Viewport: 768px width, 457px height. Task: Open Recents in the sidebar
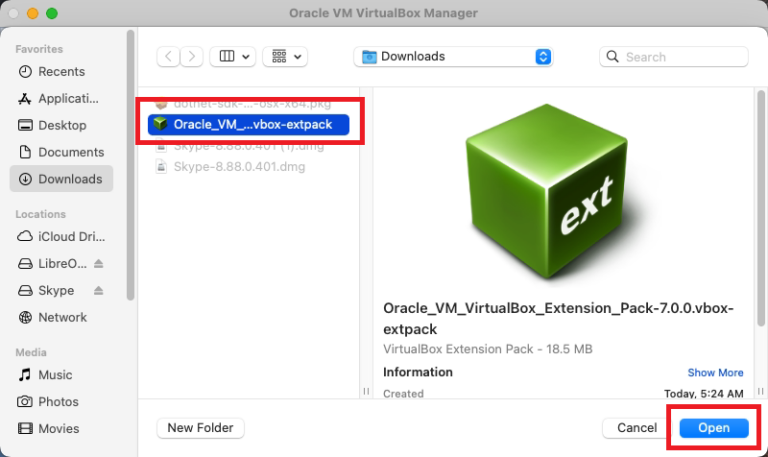click(61, 72)
